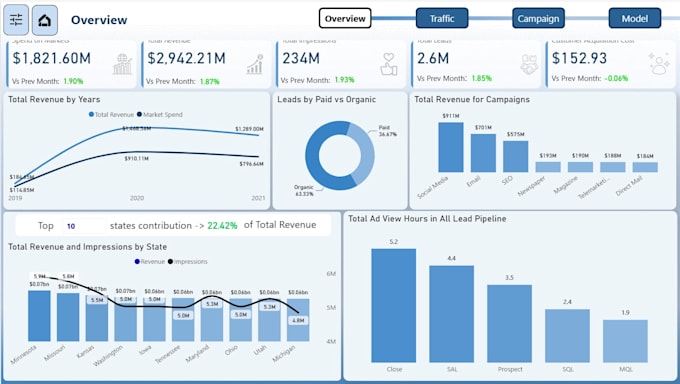
Task: Click the $2,942.21M revenue value
Action: pyautogui.click(x=186, y=58)
